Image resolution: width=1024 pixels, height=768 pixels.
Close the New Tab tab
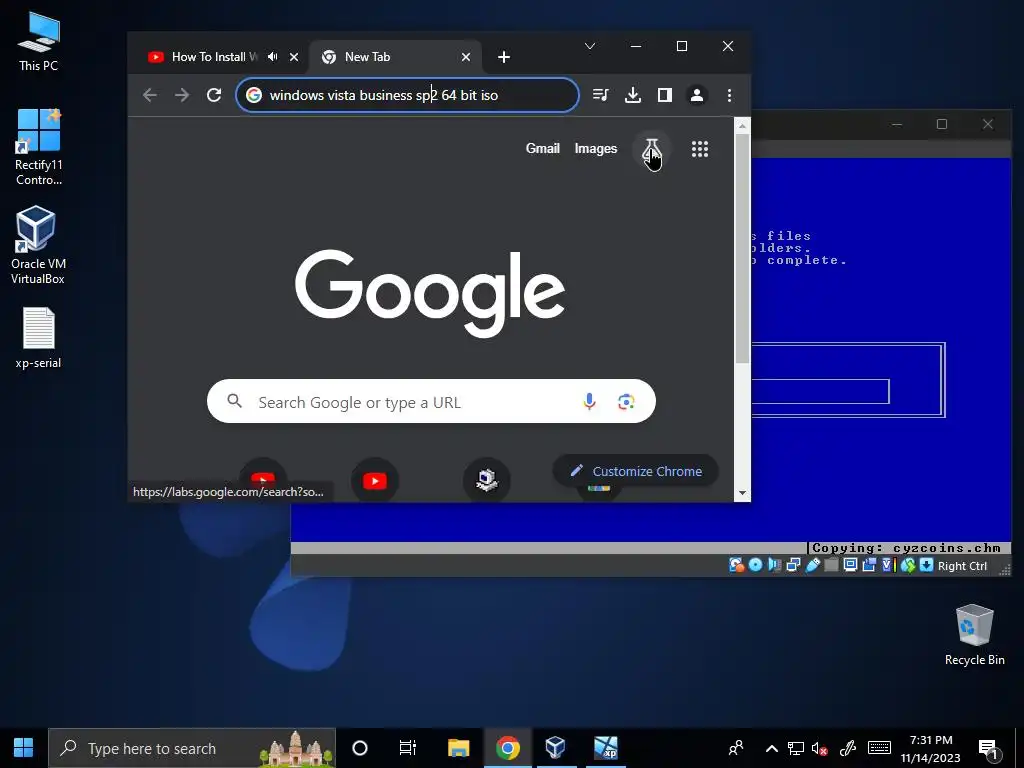click(466, 57)
